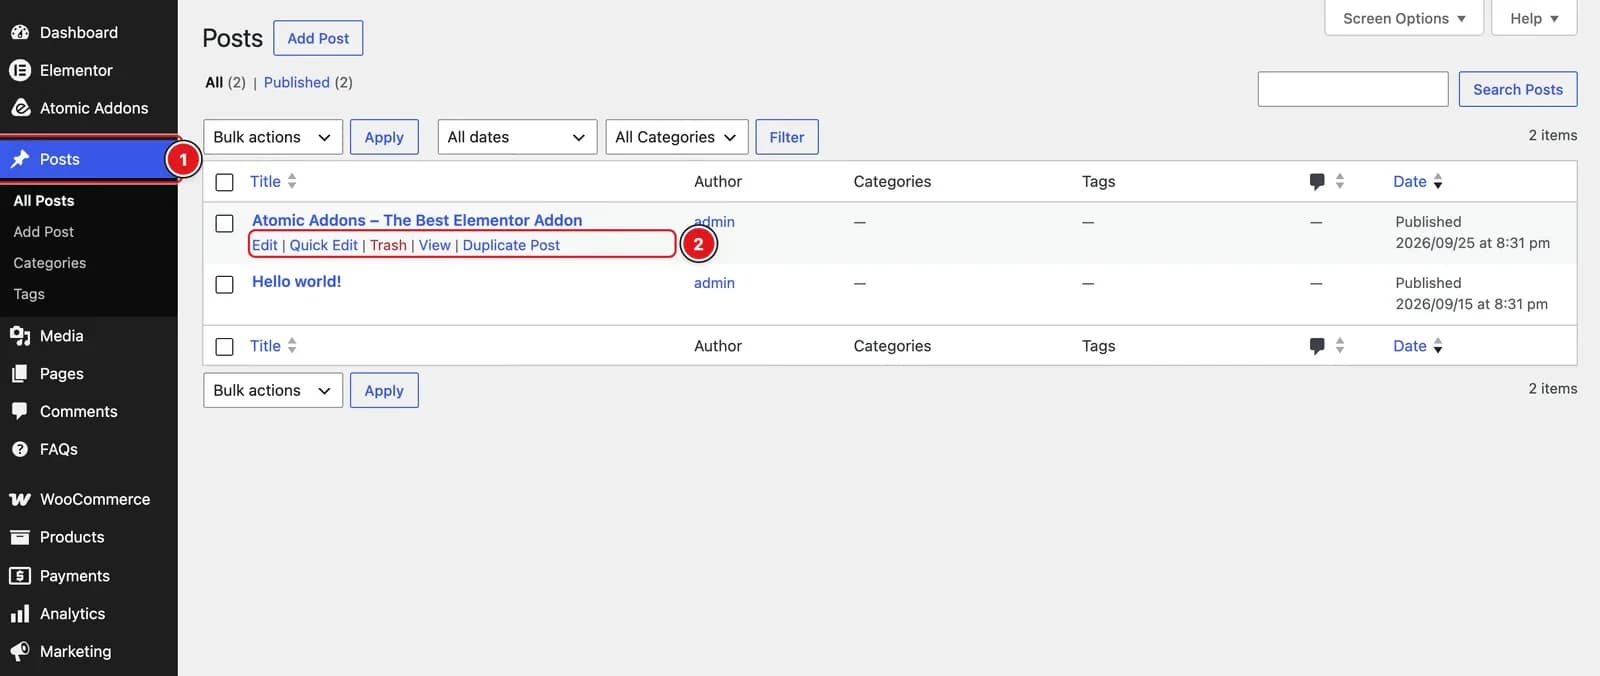Screen dimensions: 1600x676
Task: Click the admin author link for Hello world!
Action: [714, 283]
